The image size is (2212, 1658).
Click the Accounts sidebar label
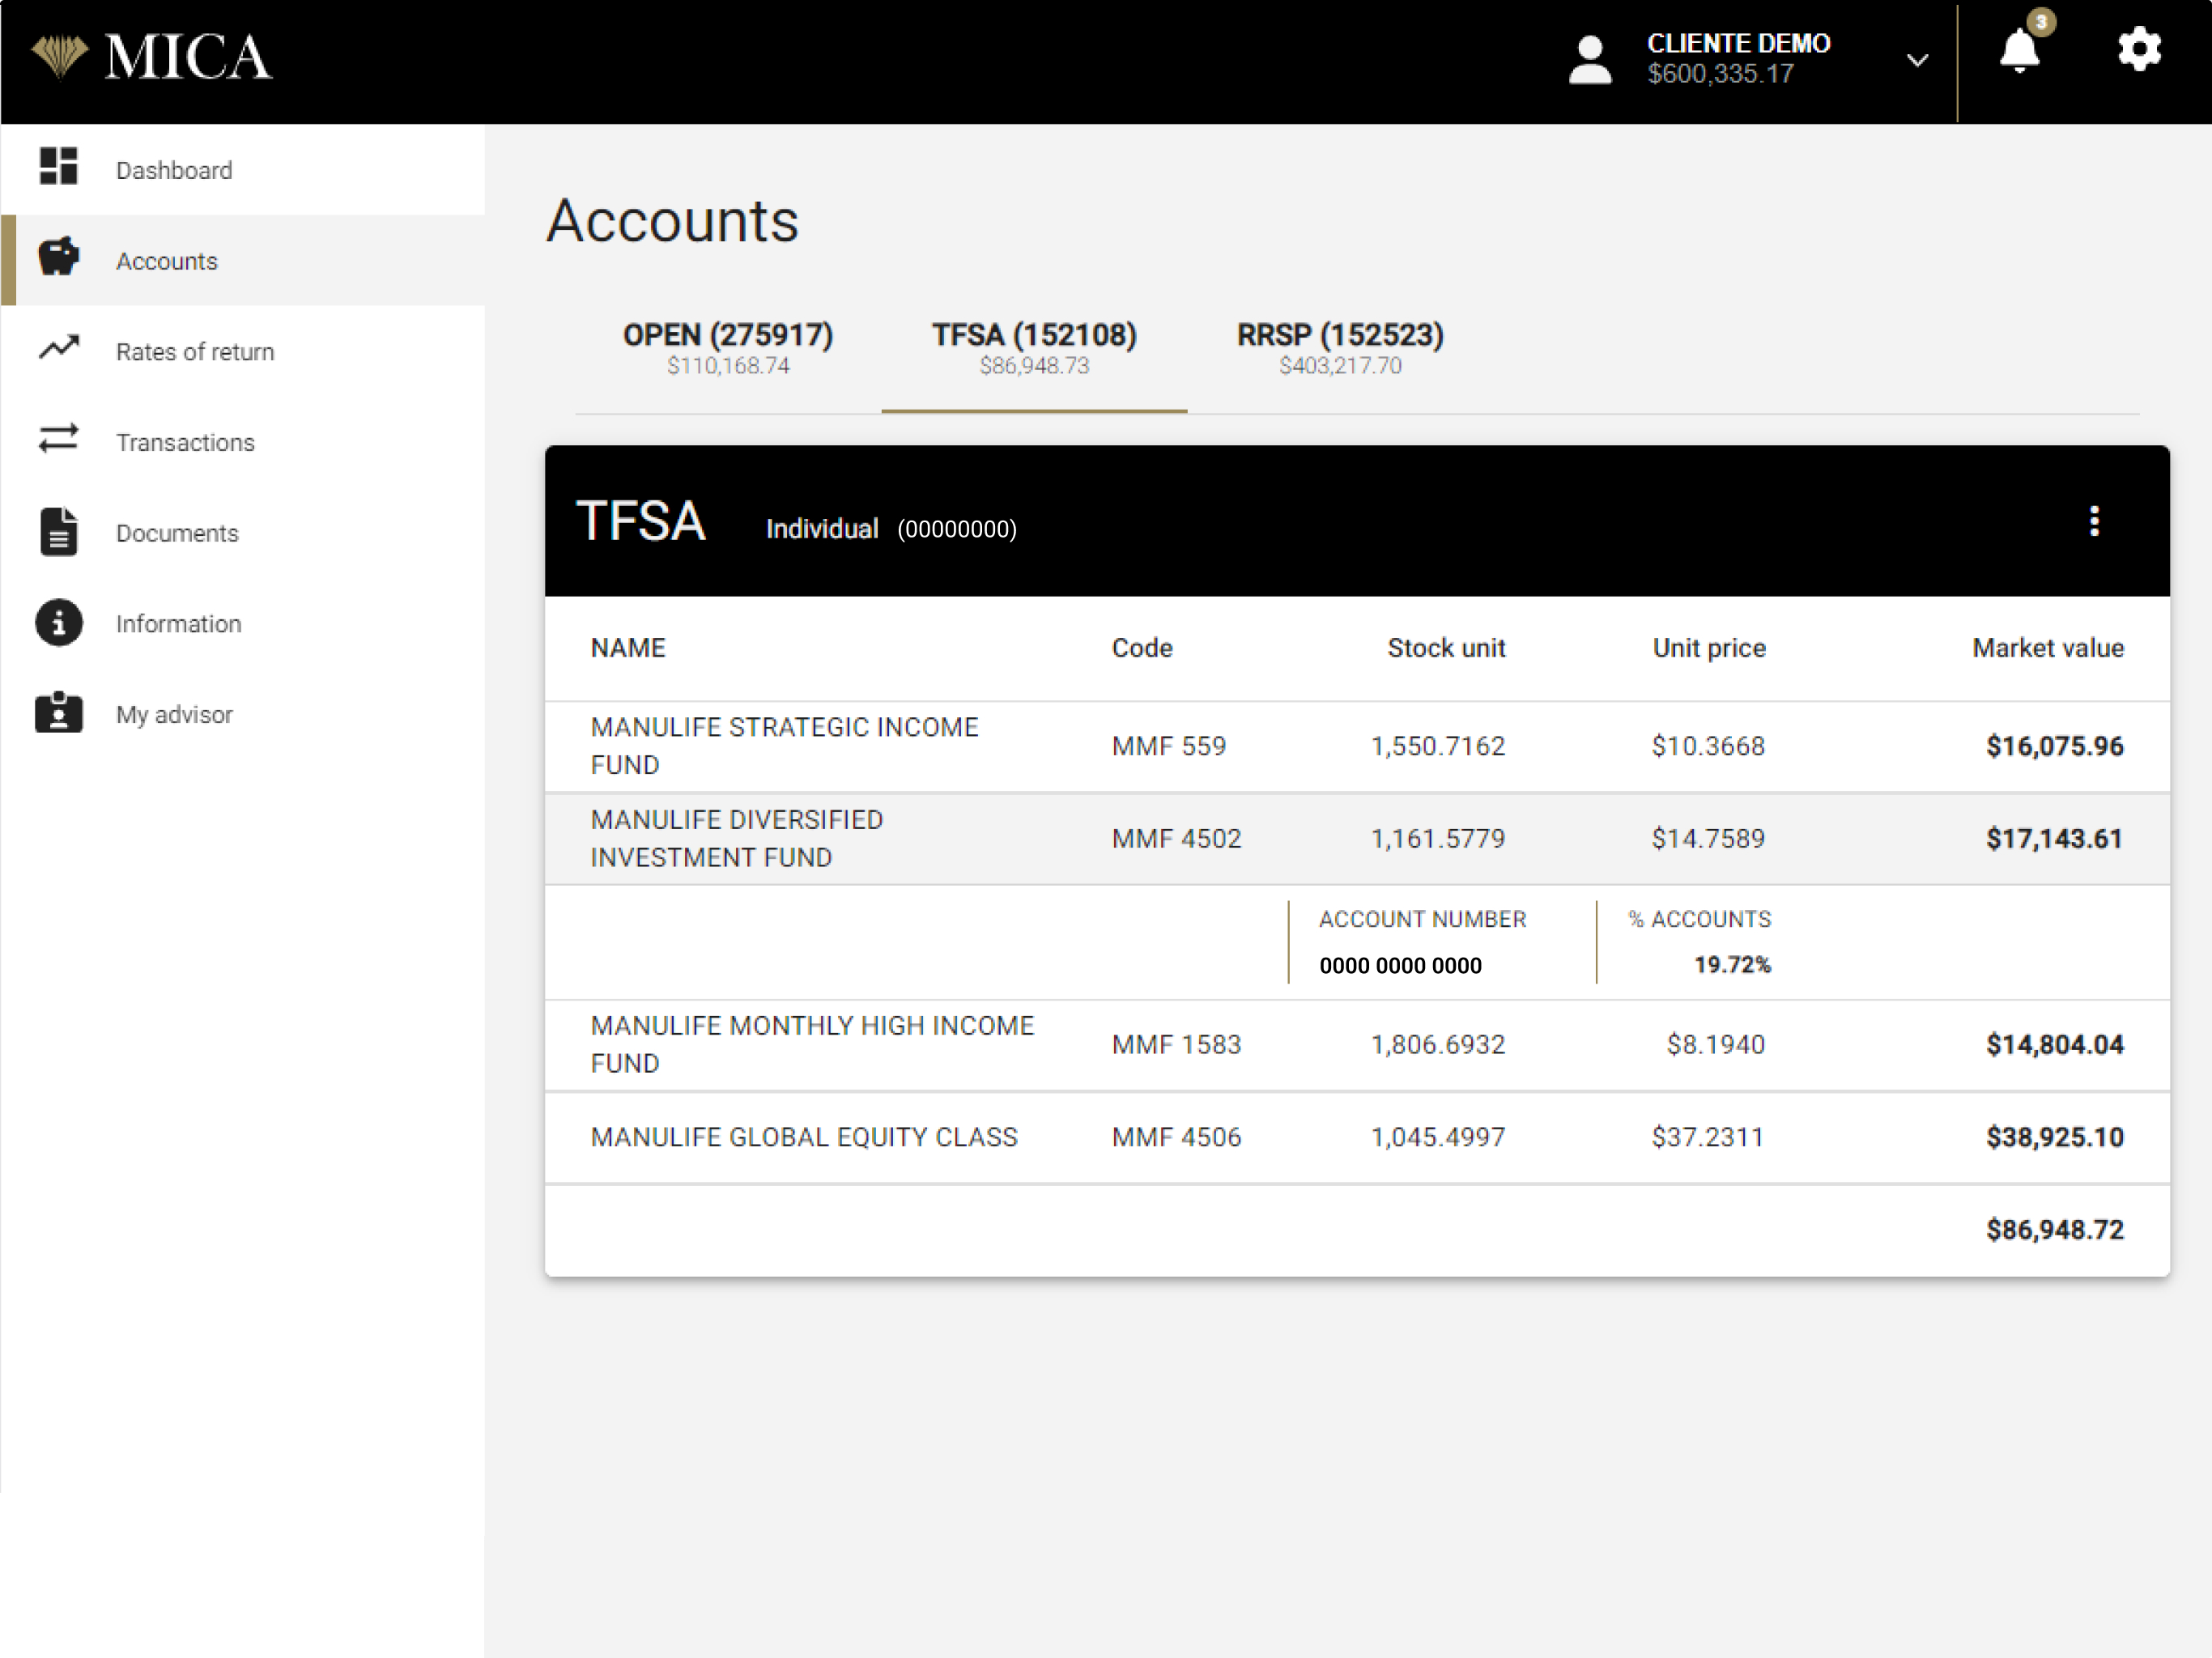tap(166, 261)
